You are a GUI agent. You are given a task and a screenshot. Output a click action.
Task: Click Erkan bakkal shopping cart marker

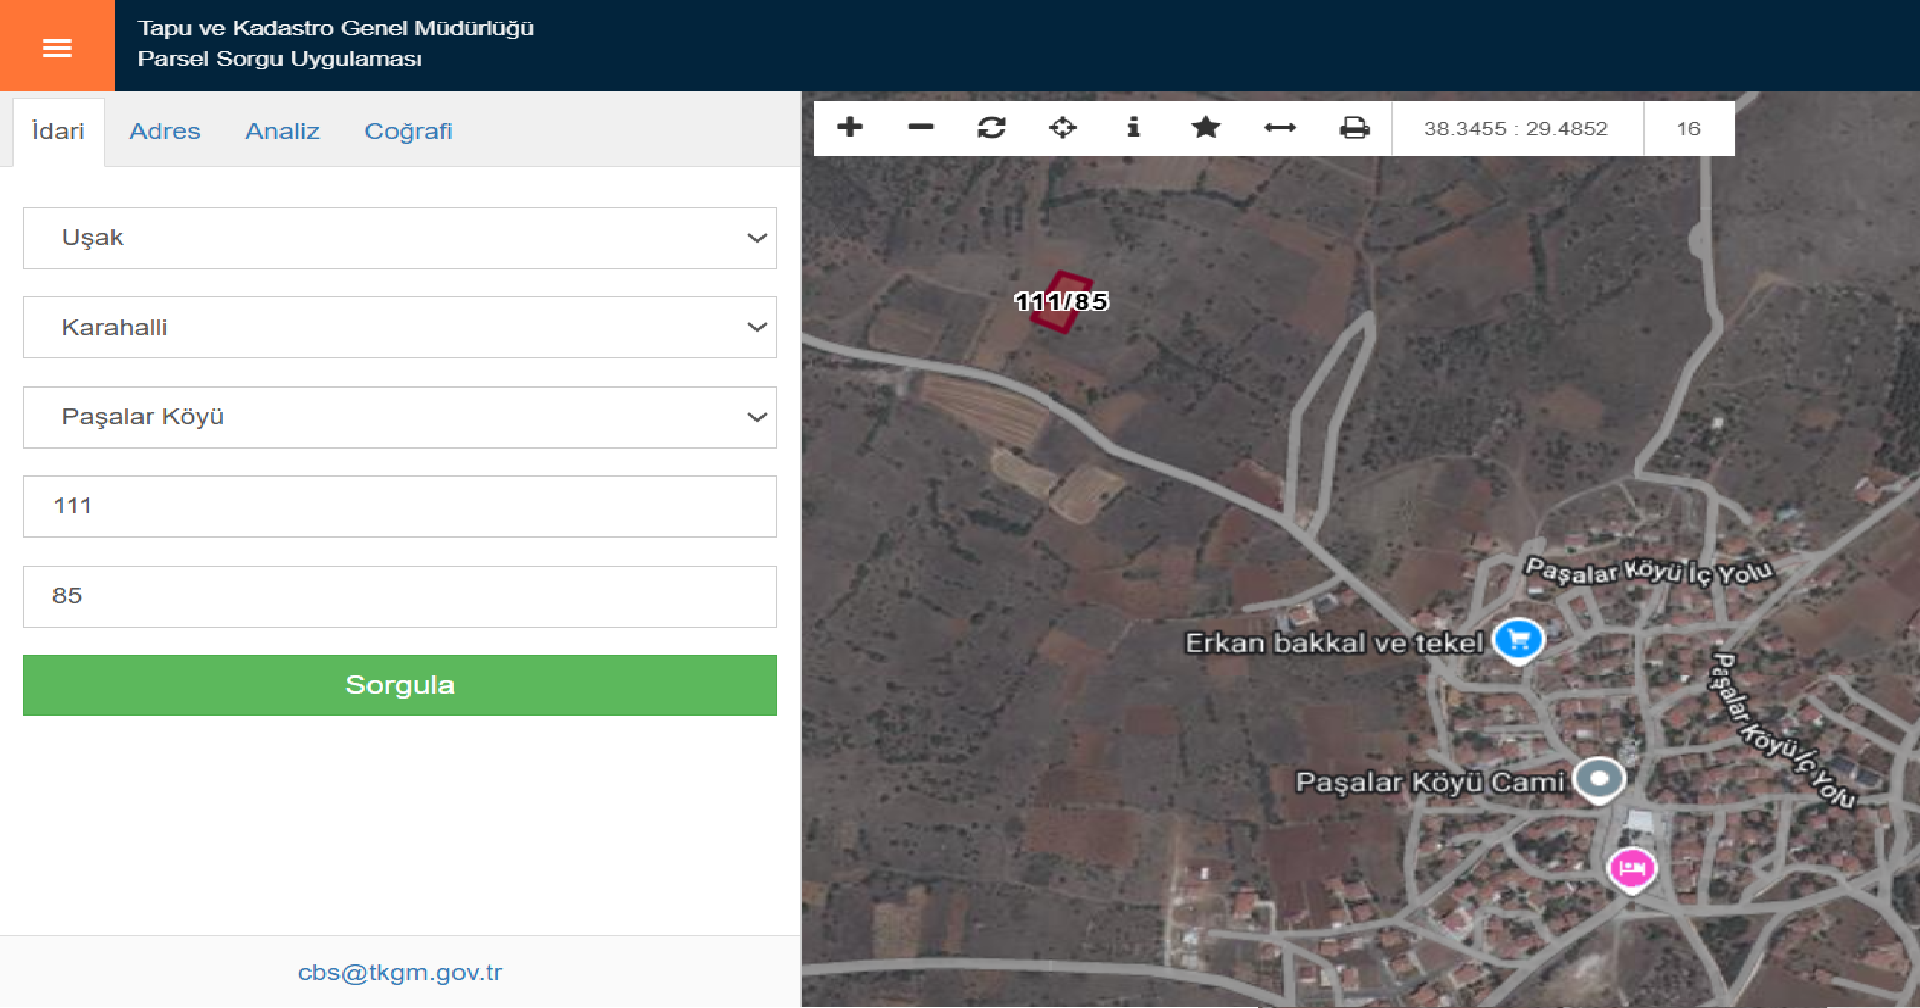click(x=1518, y=640)
